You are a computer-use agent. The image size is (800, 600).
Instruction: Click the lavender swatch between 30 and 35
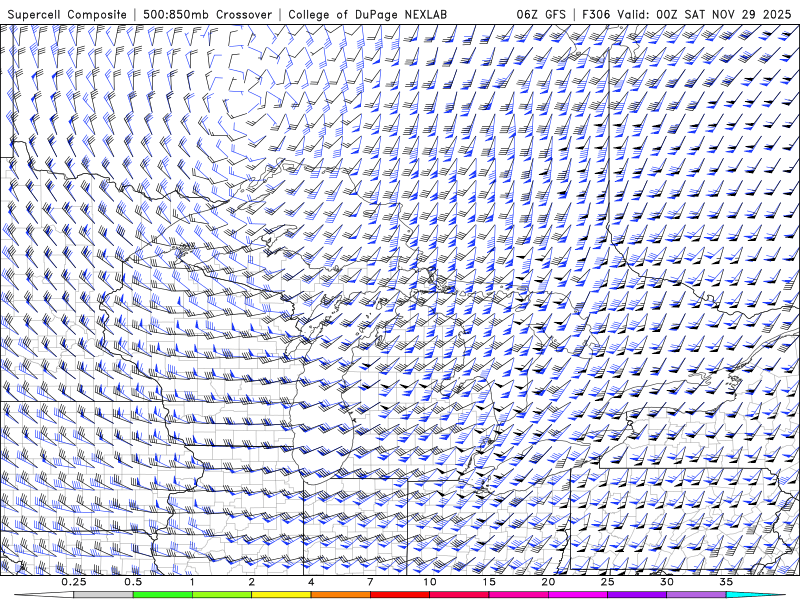point(696,595)
